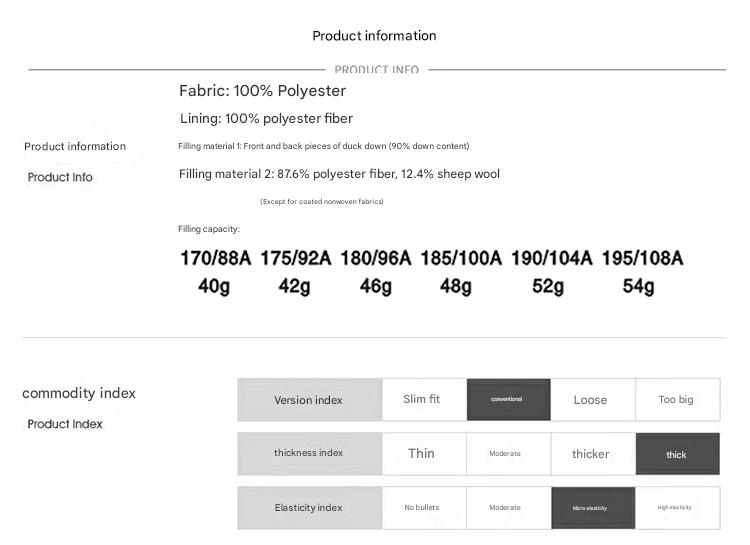Select the High elasticity option
Viewport: 750px width, 545px height.
coord(676,507)
